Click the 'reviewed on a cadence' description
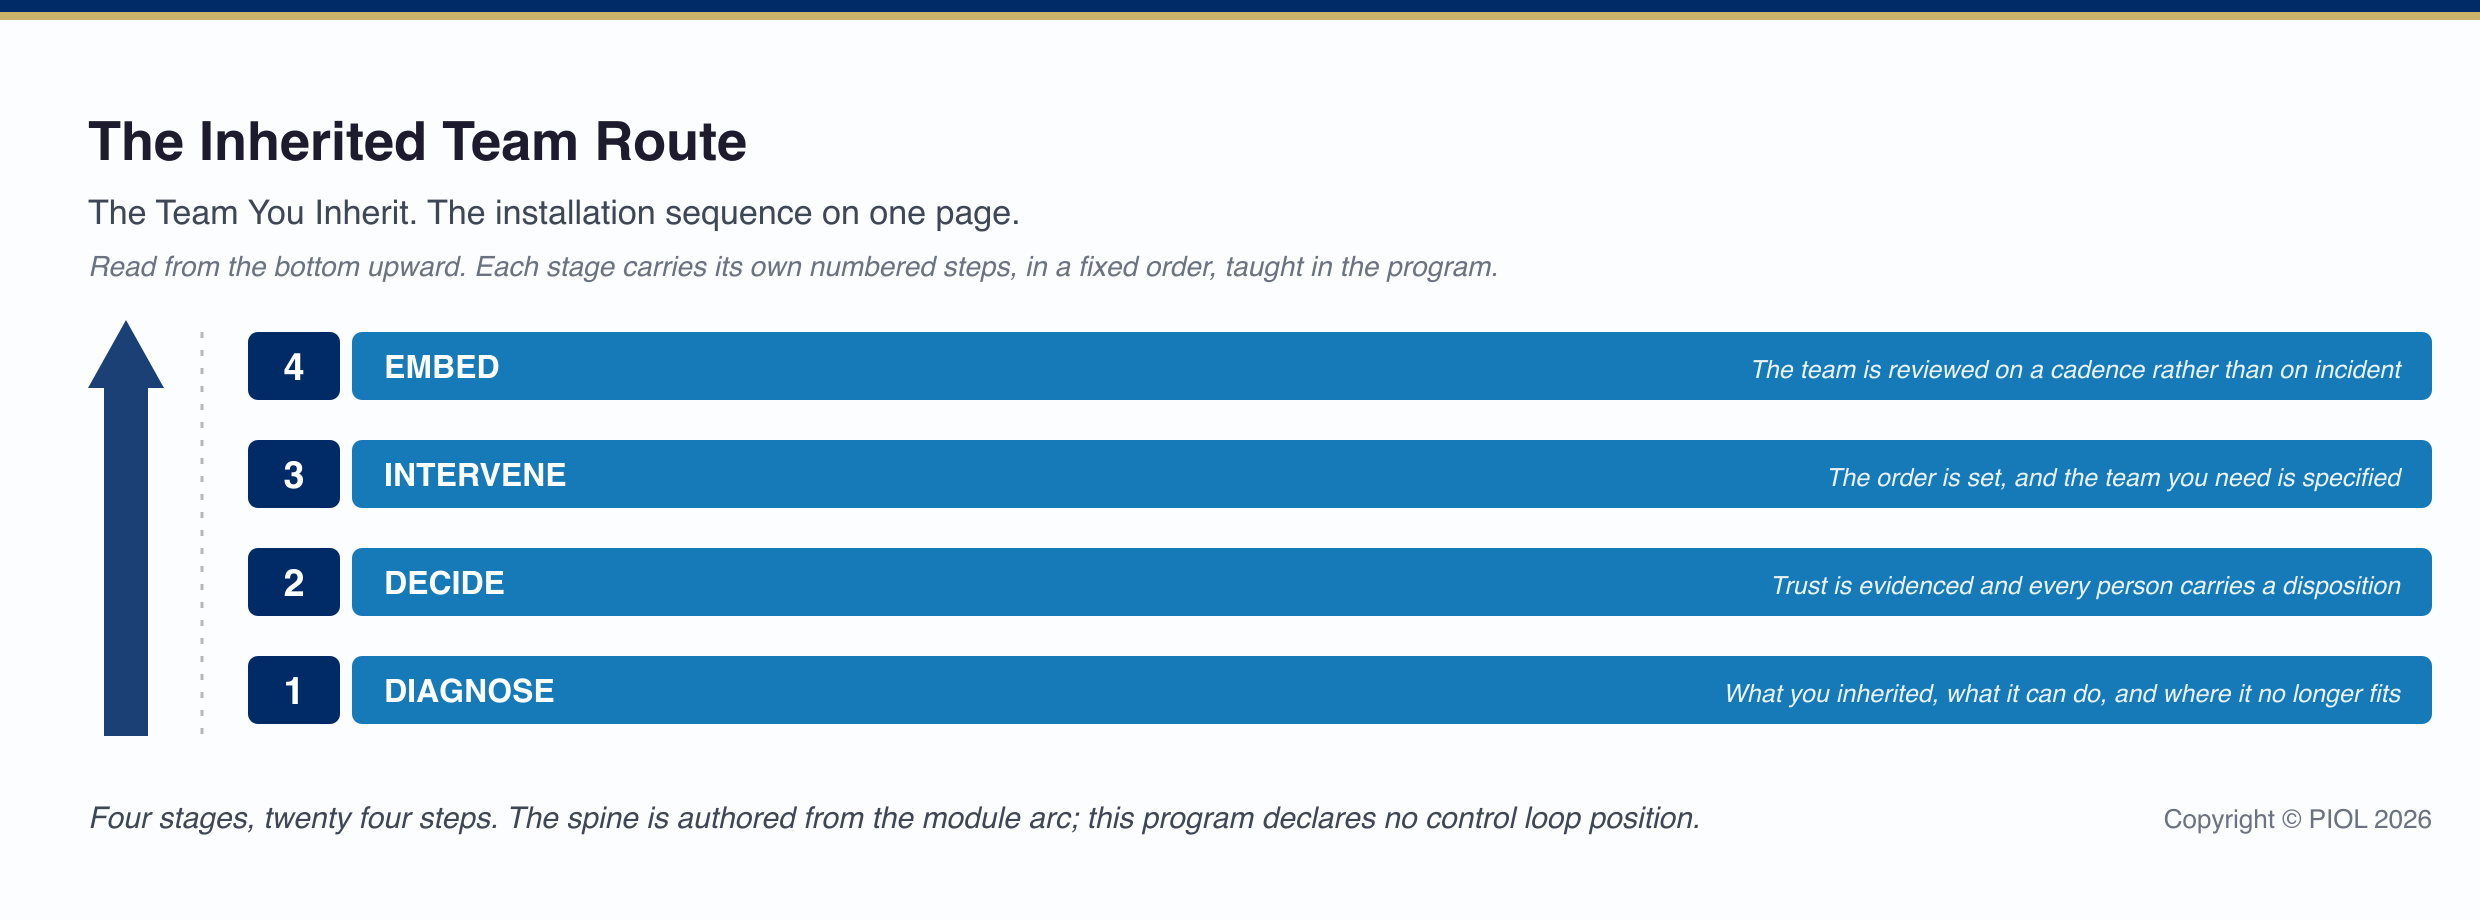This screenshot has width=2480, height=920. tap(2076, 370)
